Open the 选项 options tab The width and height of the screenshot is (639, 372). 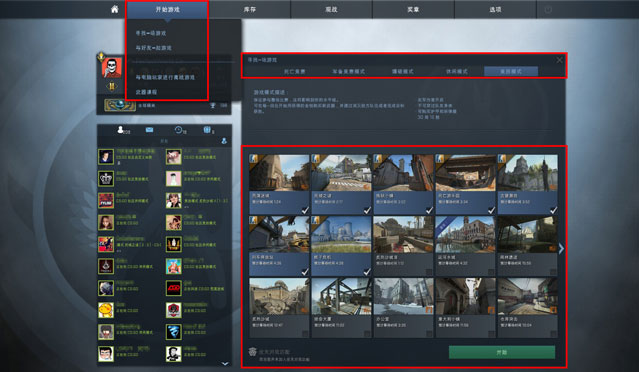pos(495,9)
